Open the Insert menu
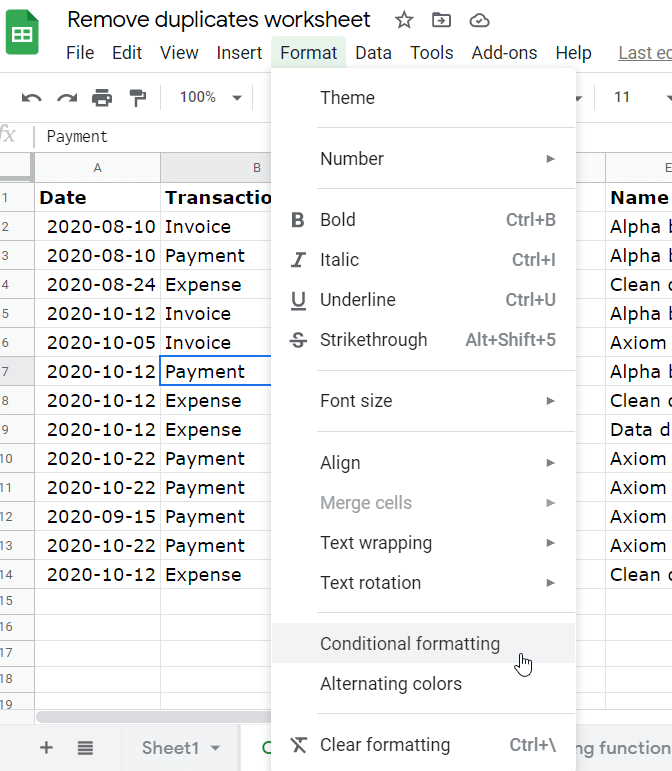 pos(239,53)
